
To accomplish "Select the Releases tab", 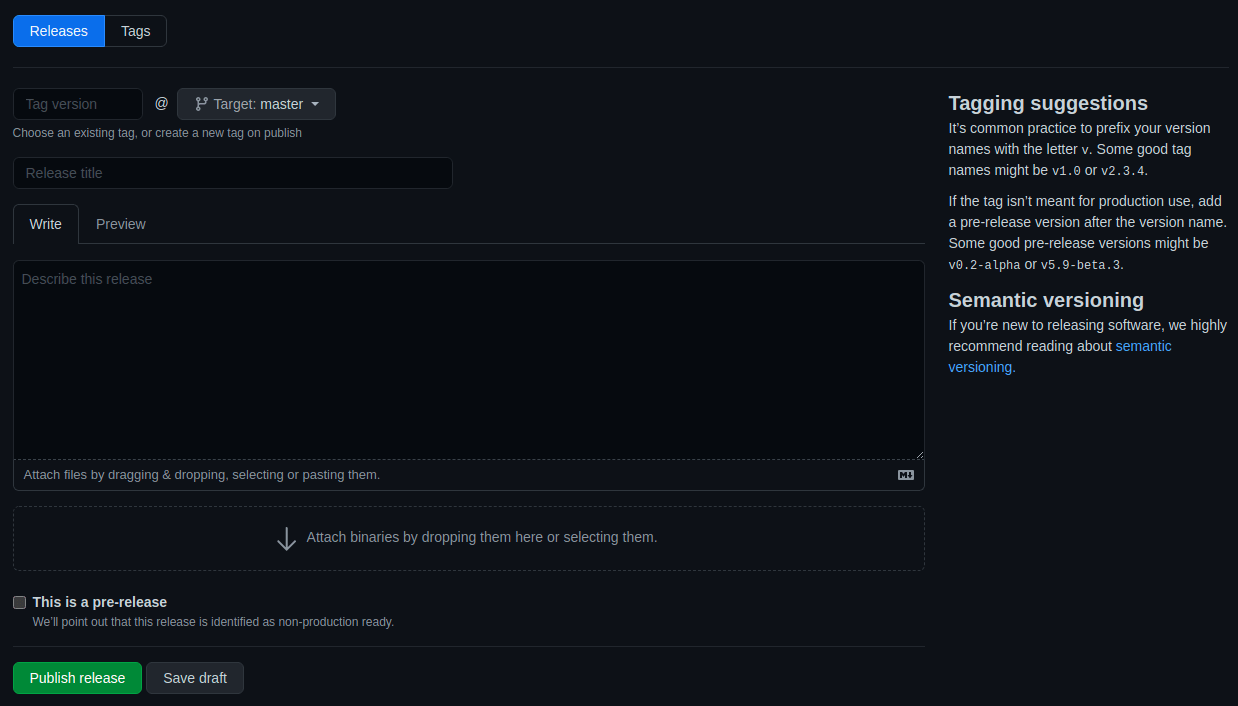I will tap(59, 31).
